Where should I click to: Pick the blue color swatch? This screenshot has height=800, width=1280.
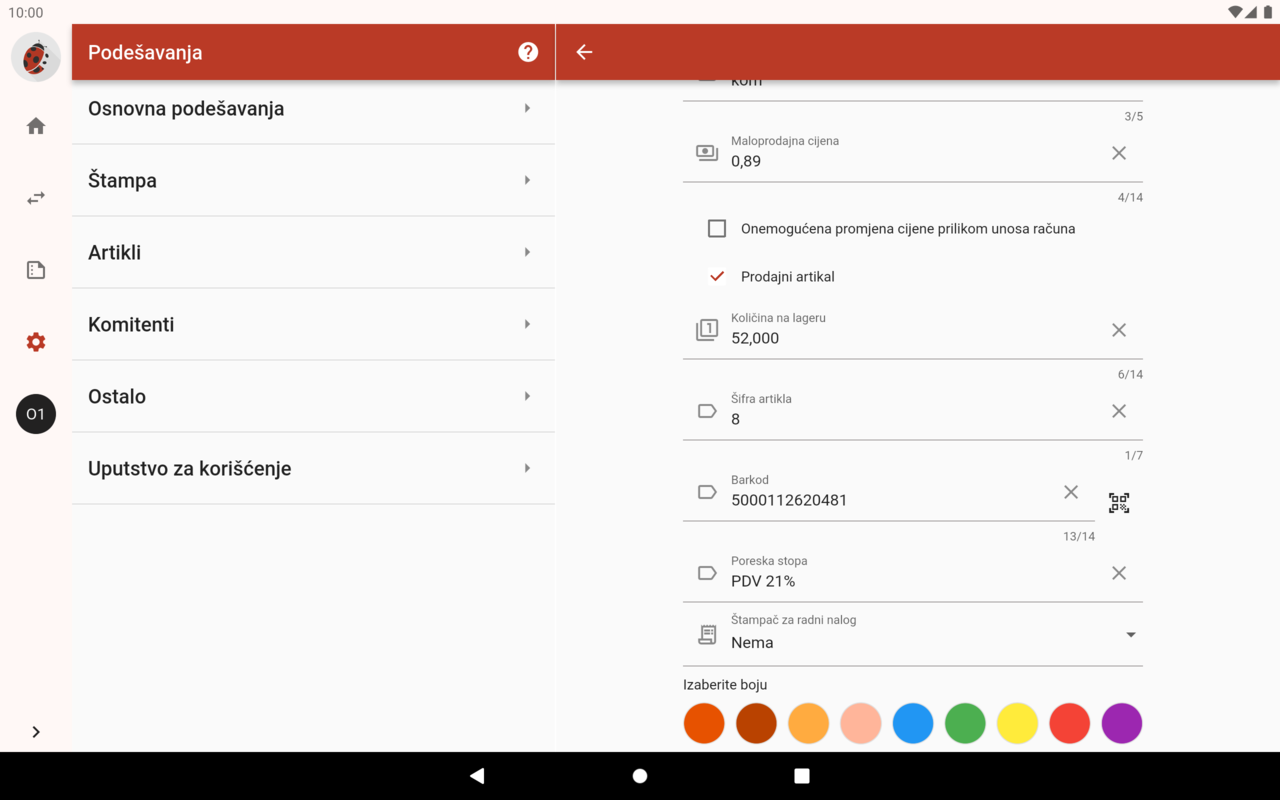[x=913, y=723]
